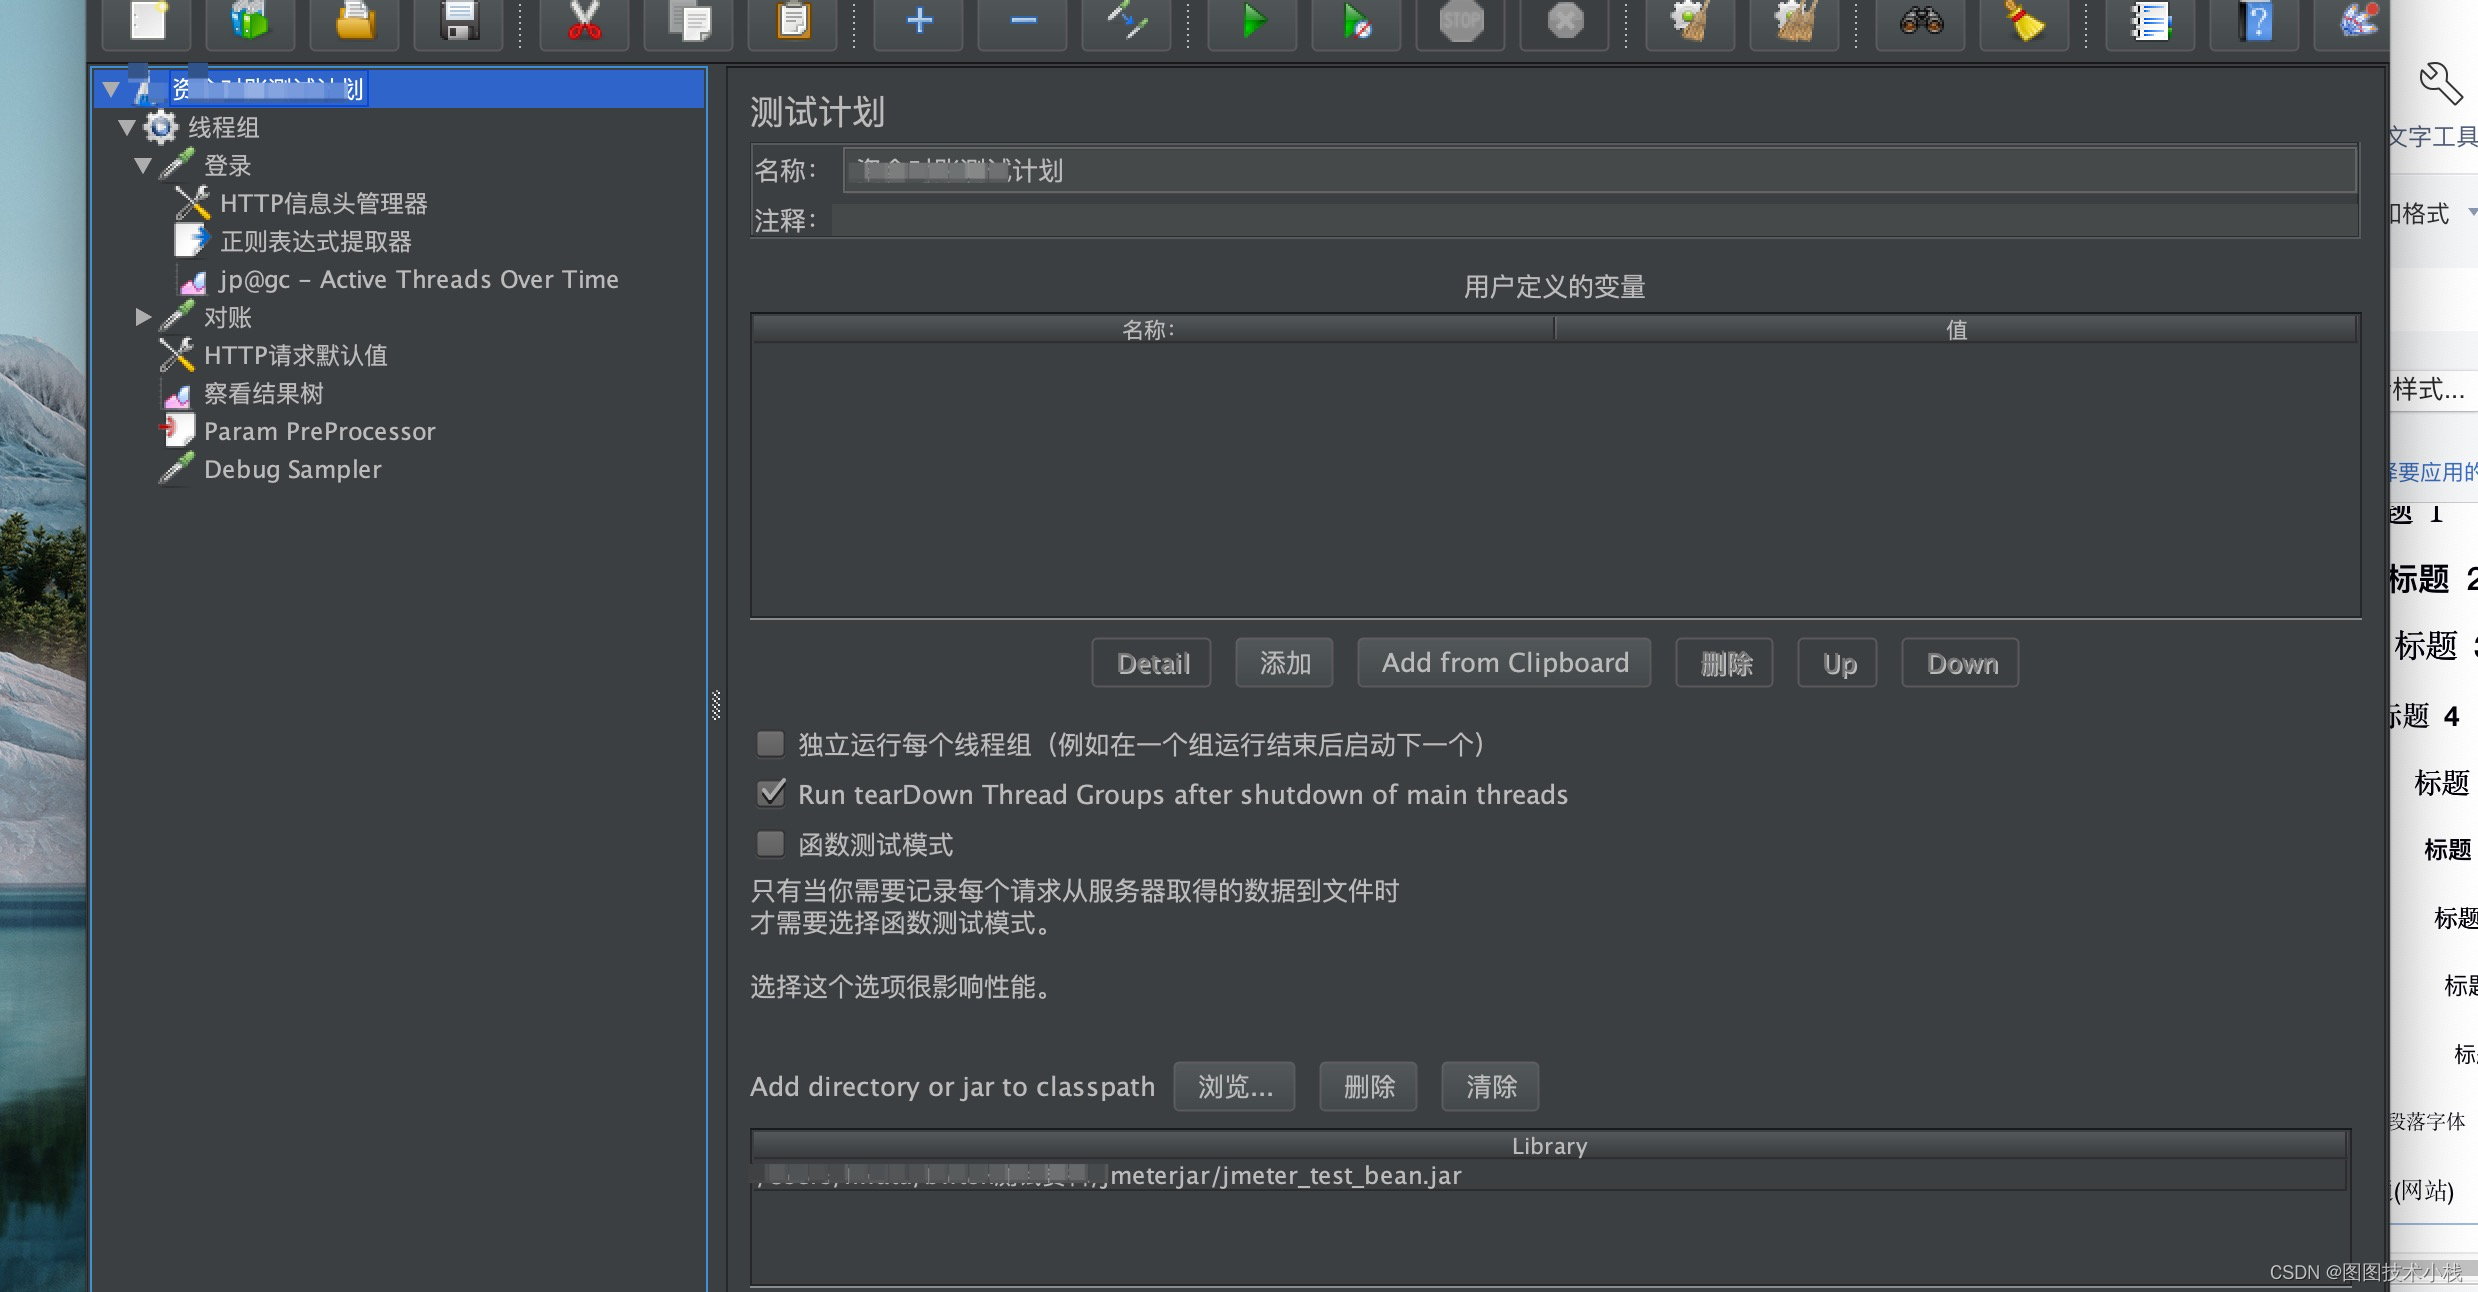Start test without pauses icon
This screenshot has width=2478, height=1292.
coord(1356,22)
